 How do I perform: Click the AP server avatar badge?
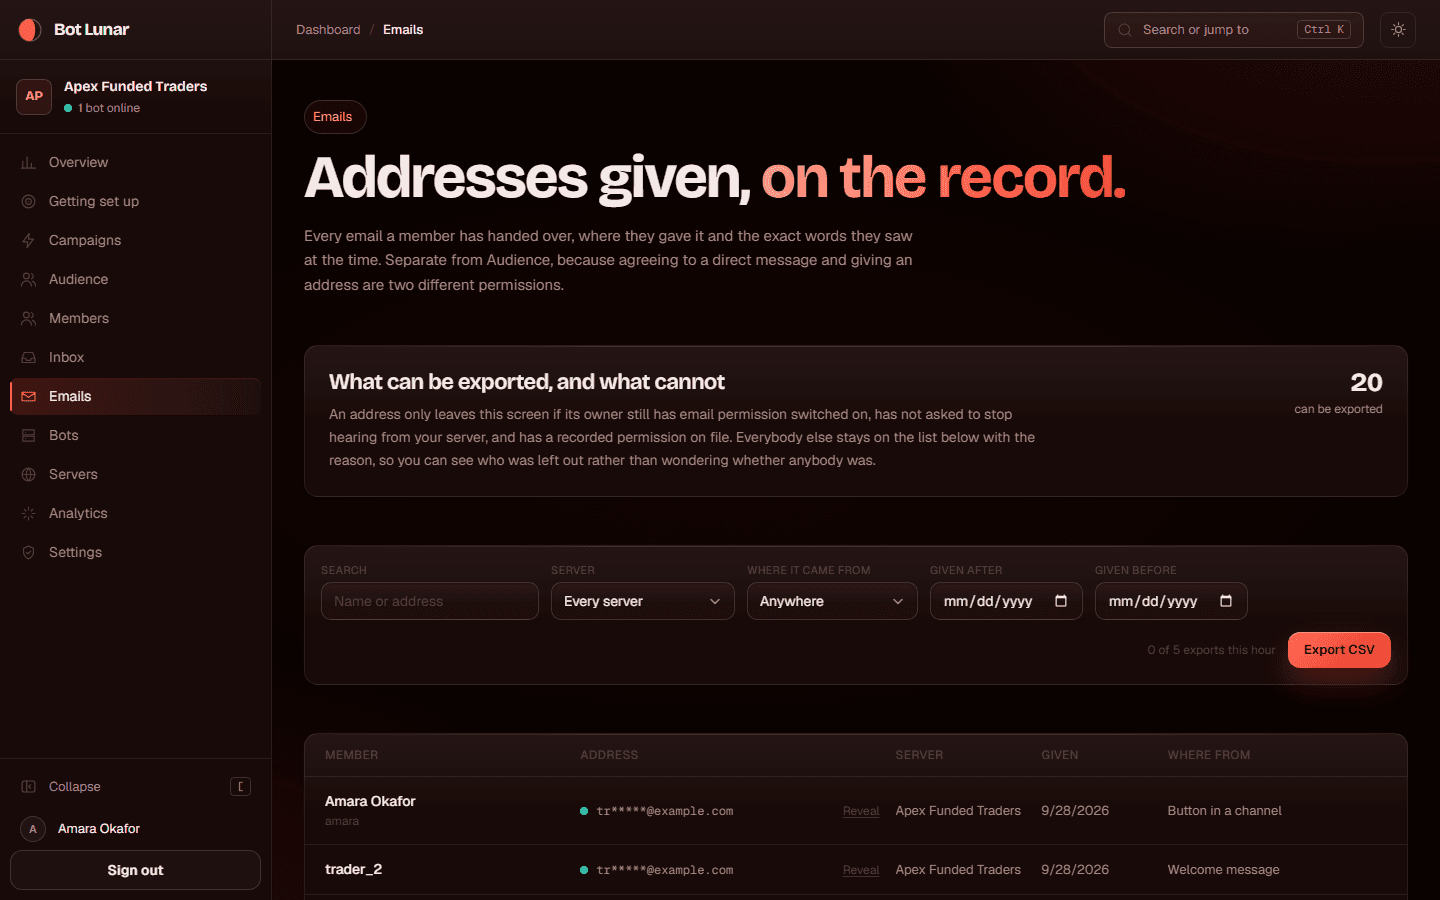click(x=34, y=96)
